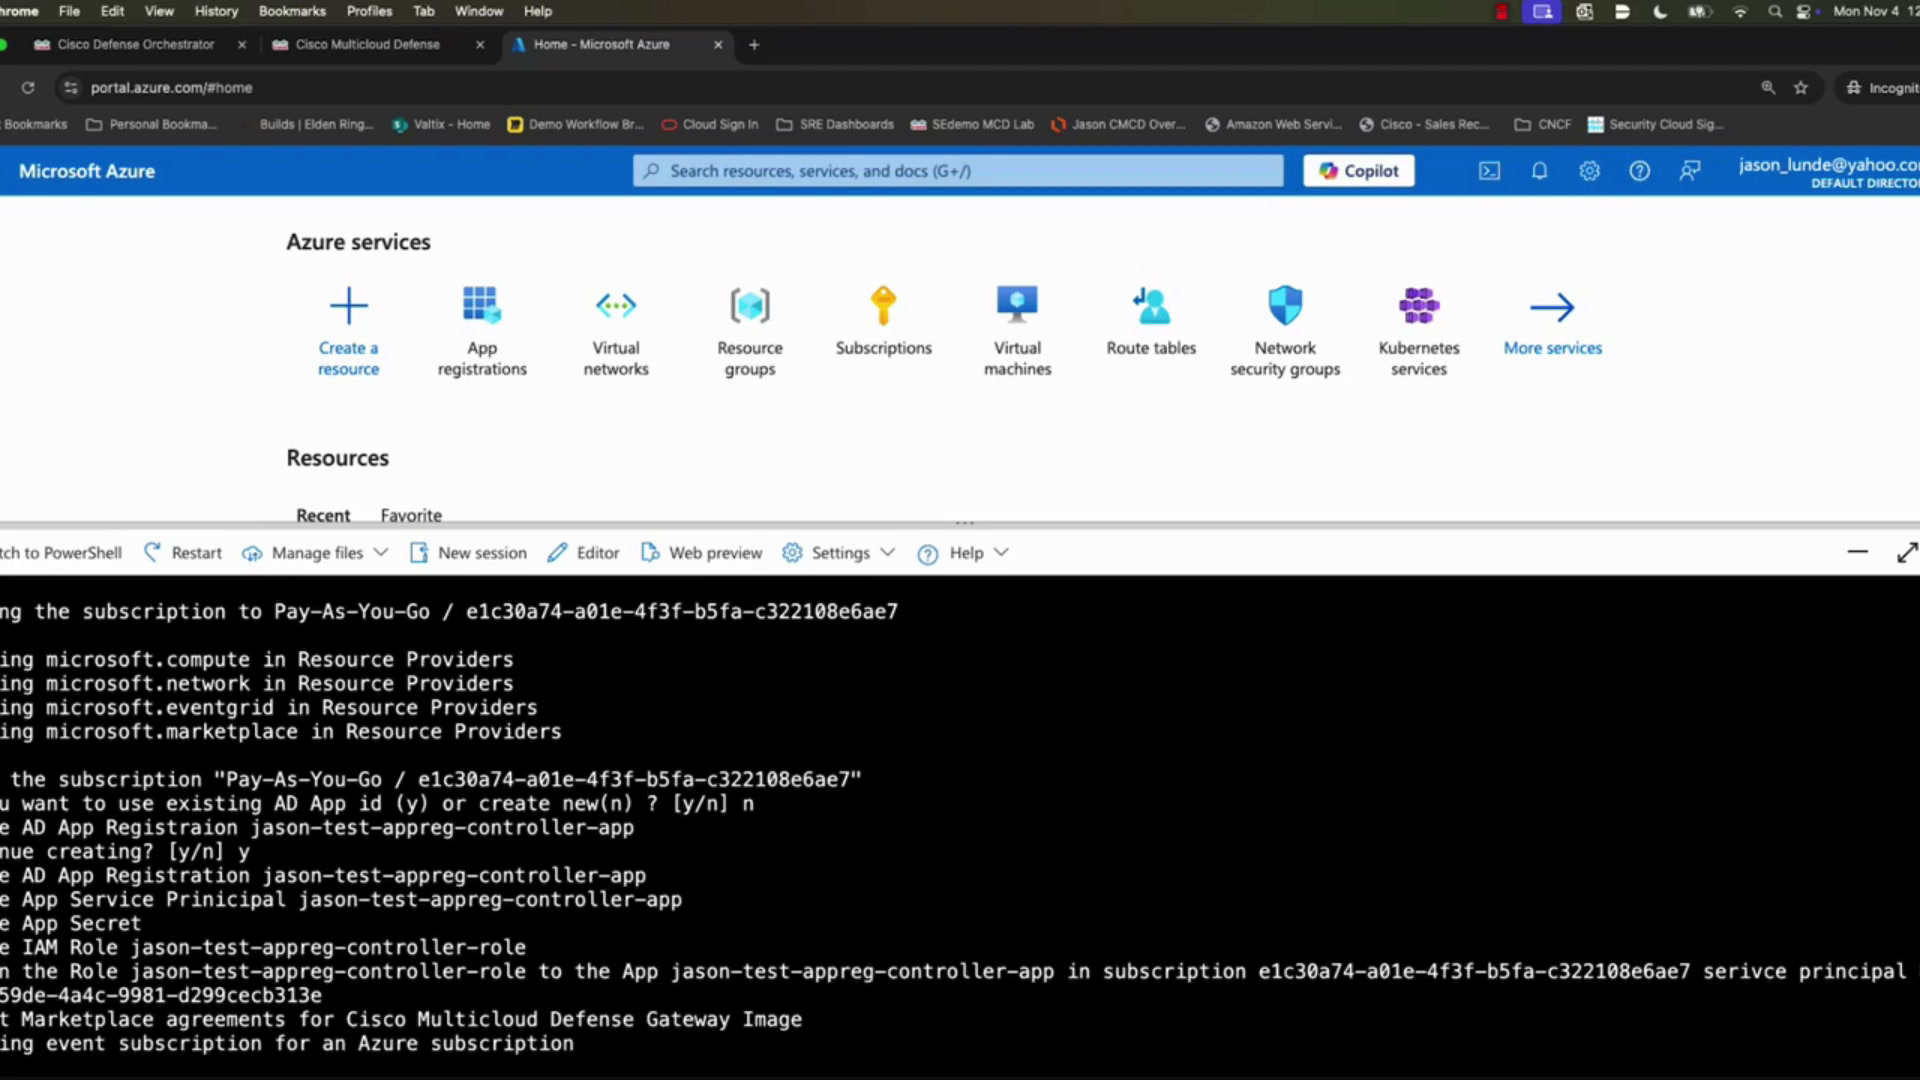The height and width of the screenshot is (1080, 1920).
Task: Open Create a resource
Action: [x=348, y=332]
